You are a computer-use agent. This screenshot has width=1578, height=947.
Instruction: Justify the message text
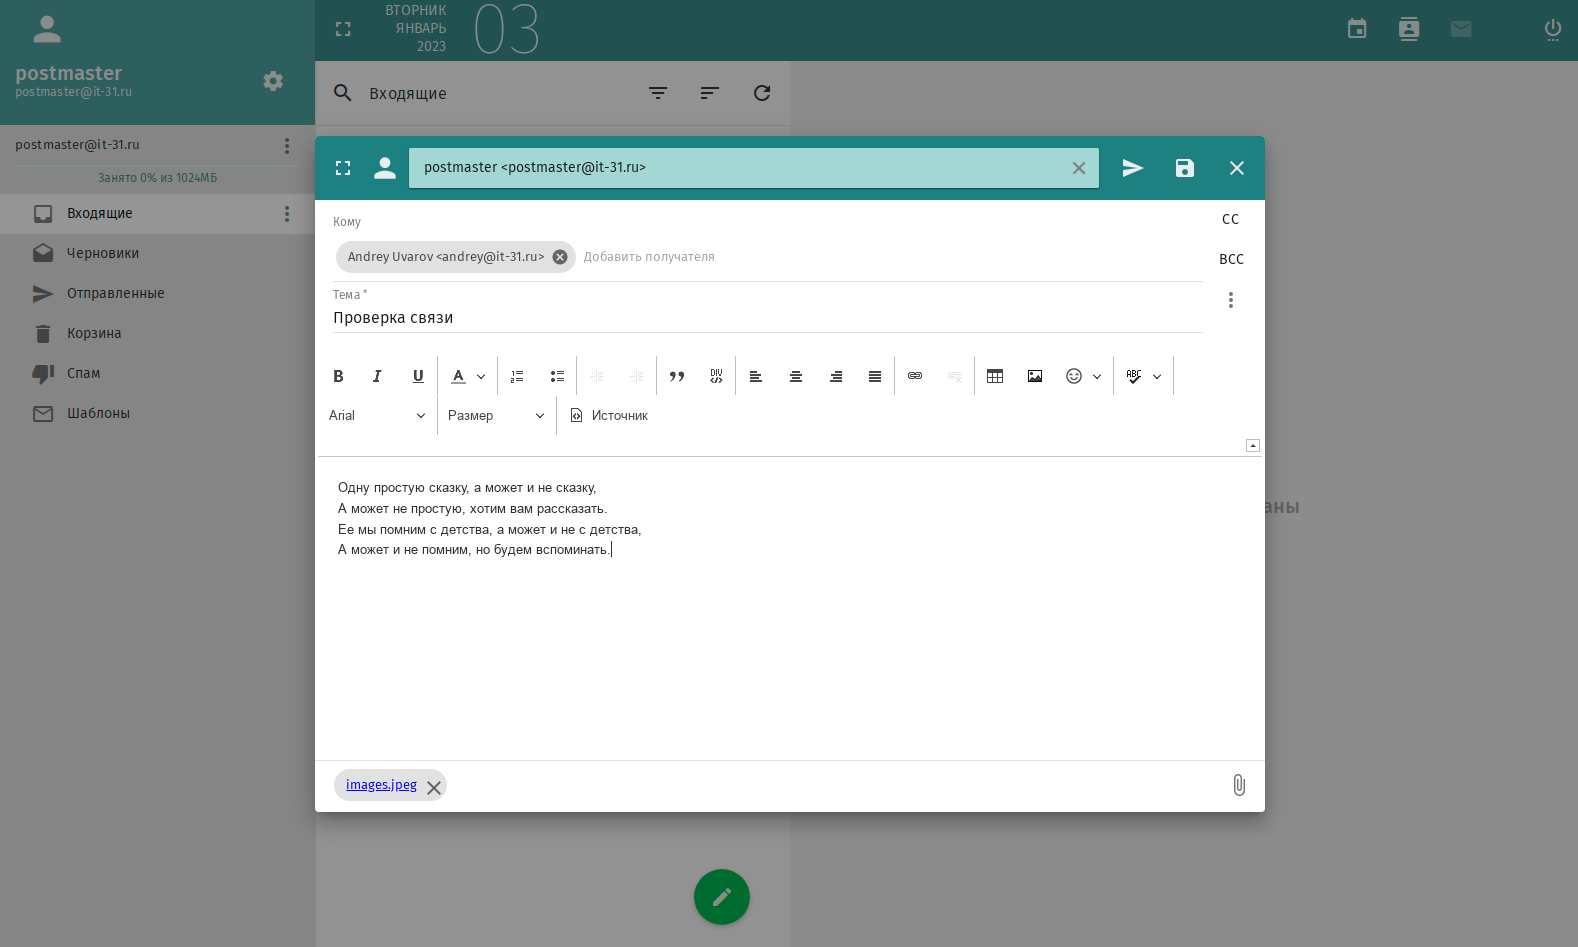[x=875, y=376]
